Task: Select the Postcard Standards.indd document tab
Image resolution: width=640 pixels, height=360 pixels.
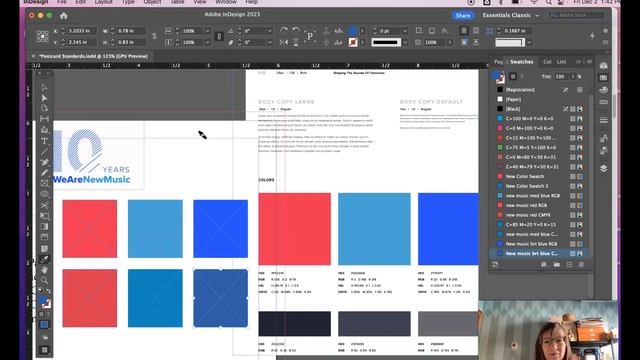Action: 93,56
